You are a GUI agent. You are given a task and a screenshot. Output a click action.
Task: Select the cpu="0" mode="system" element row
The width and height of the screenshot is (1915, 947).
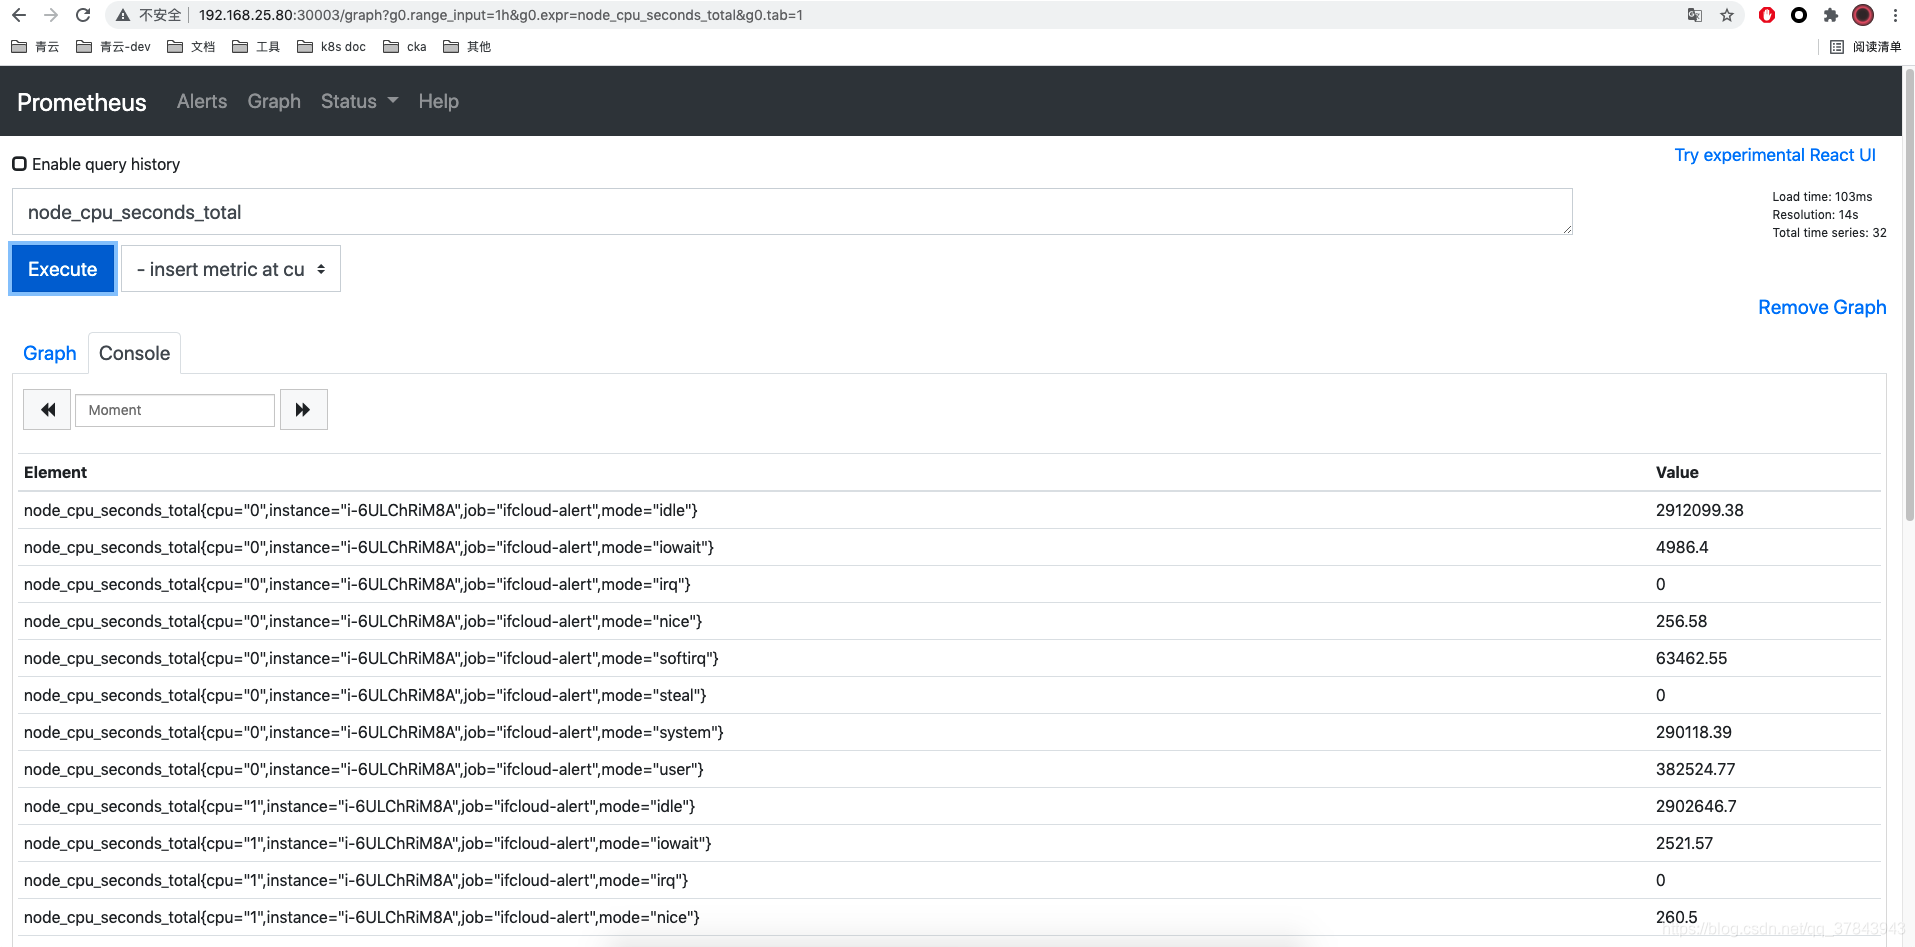[949, 732]
